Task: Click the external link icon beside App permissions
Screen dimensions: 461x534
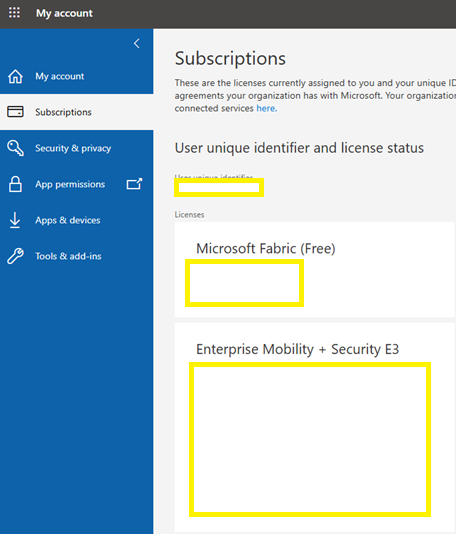Action: tap(134, 184)
